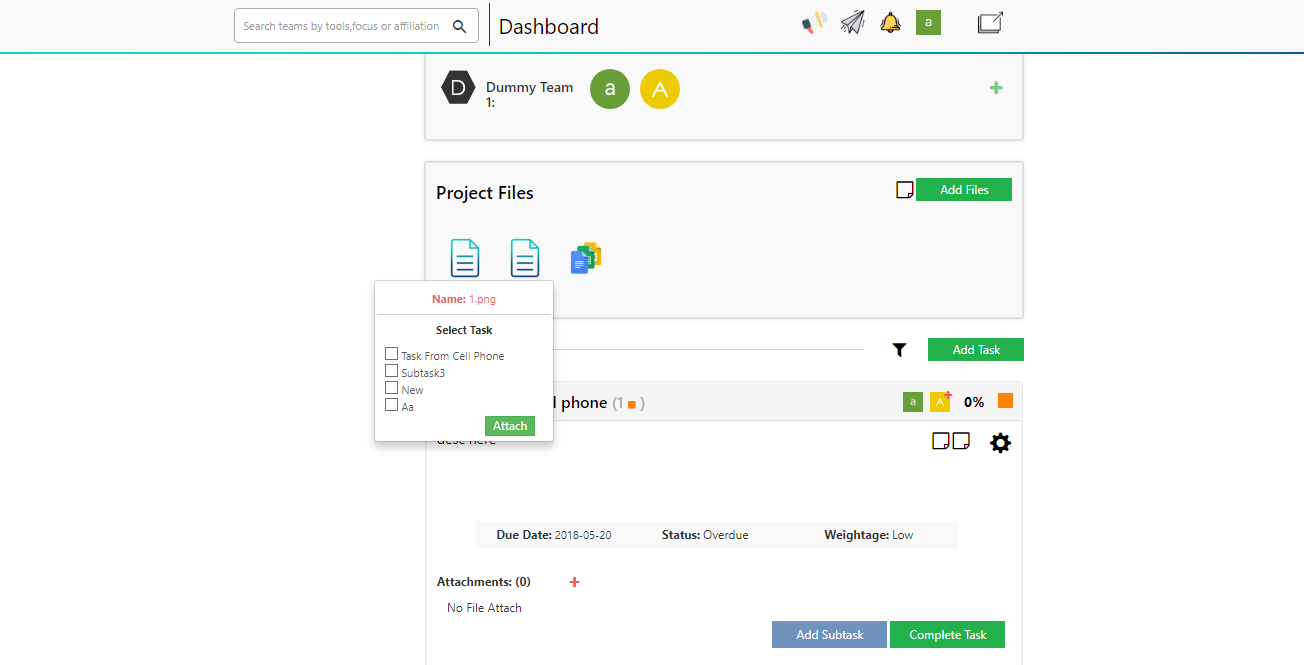Open the paper plane messages icon
The width and height of the screenshot is (1304, 665).
coord(852,22)
